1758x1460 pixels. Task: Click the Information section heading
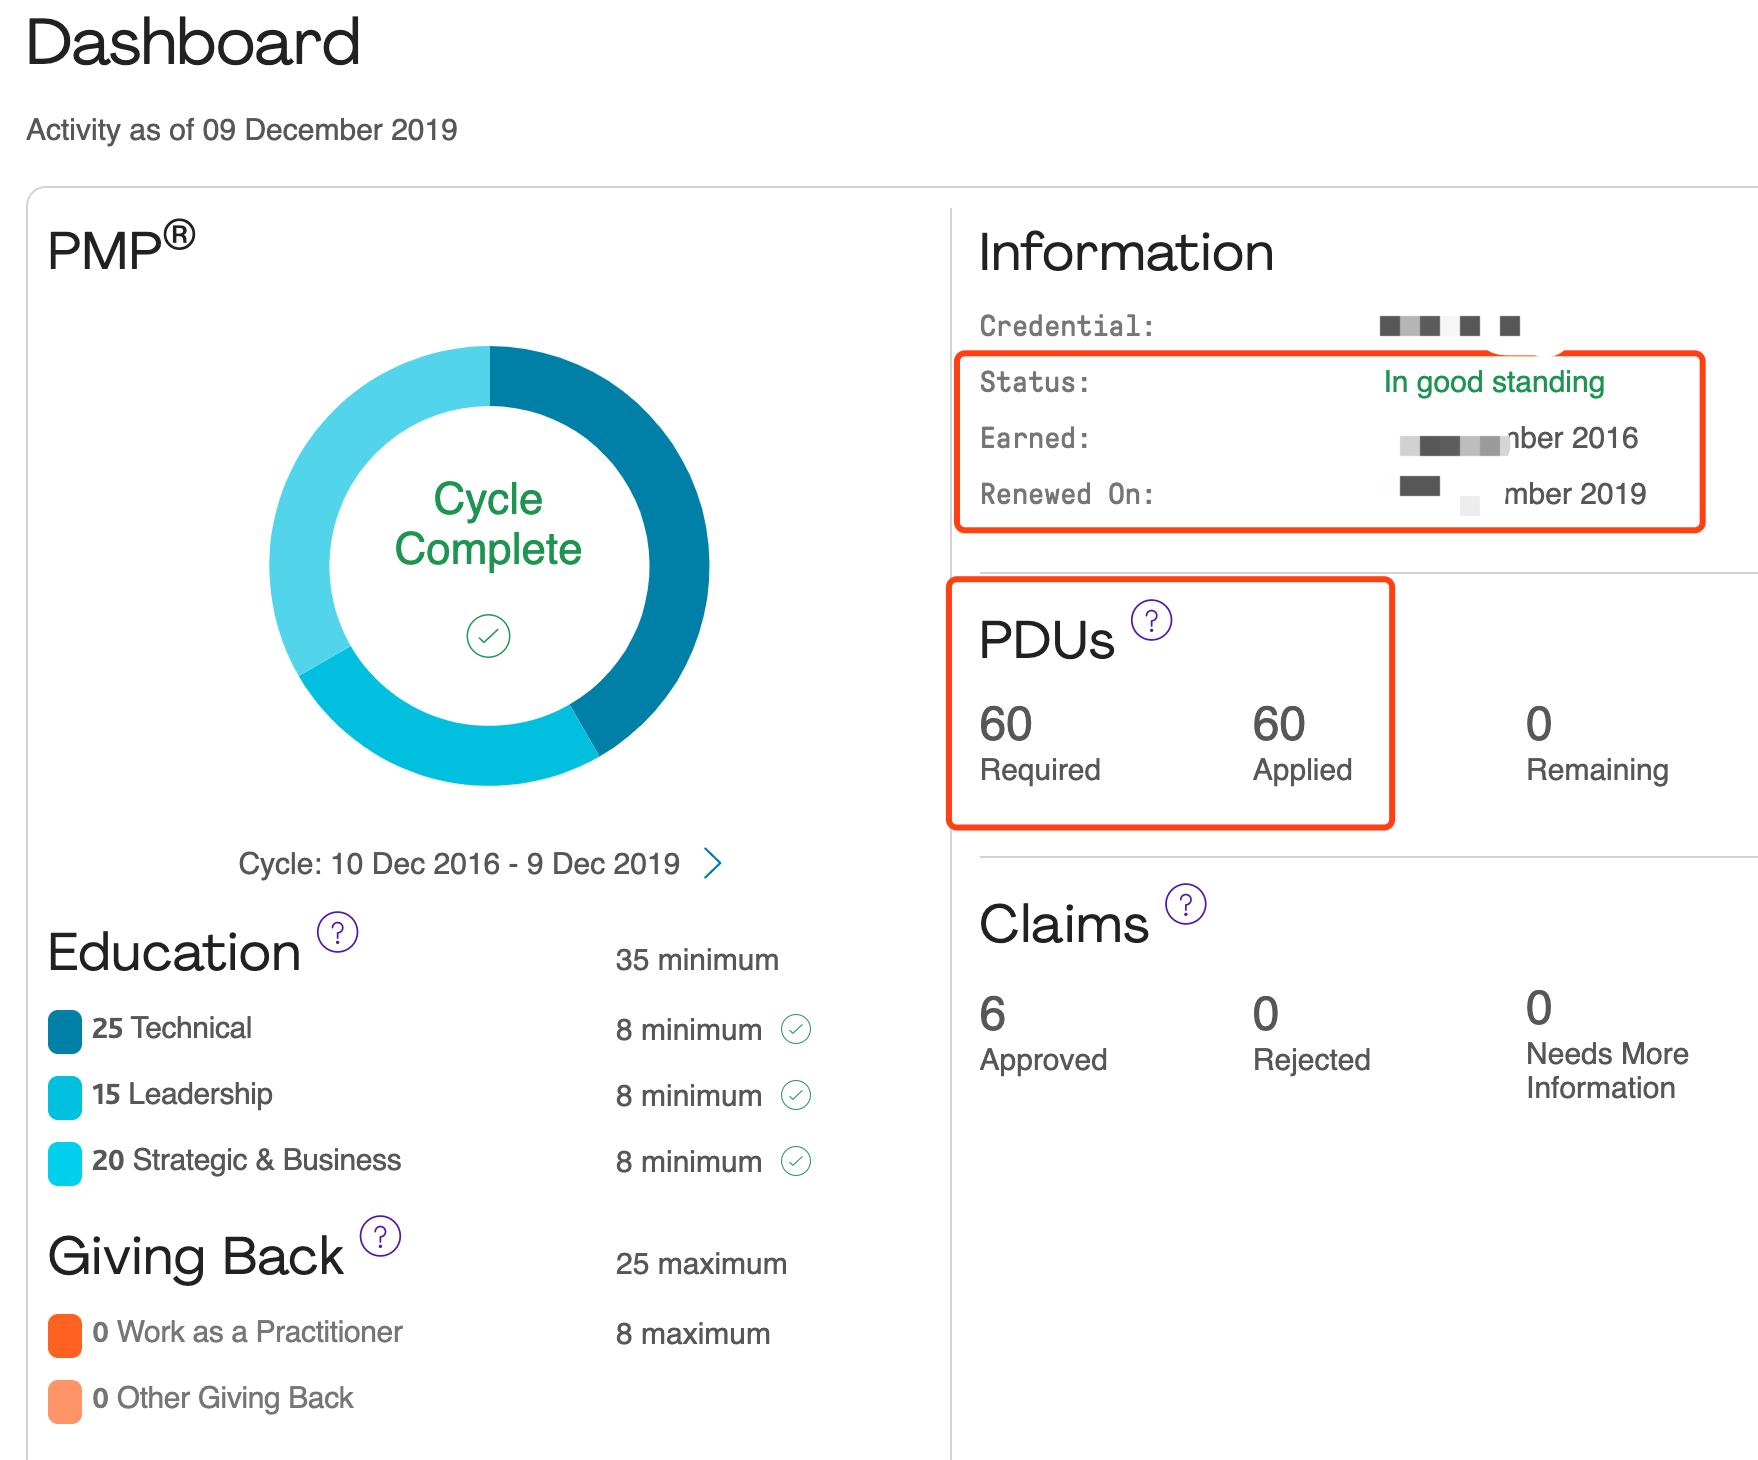pyautogui.click(x=1126, y=252)
